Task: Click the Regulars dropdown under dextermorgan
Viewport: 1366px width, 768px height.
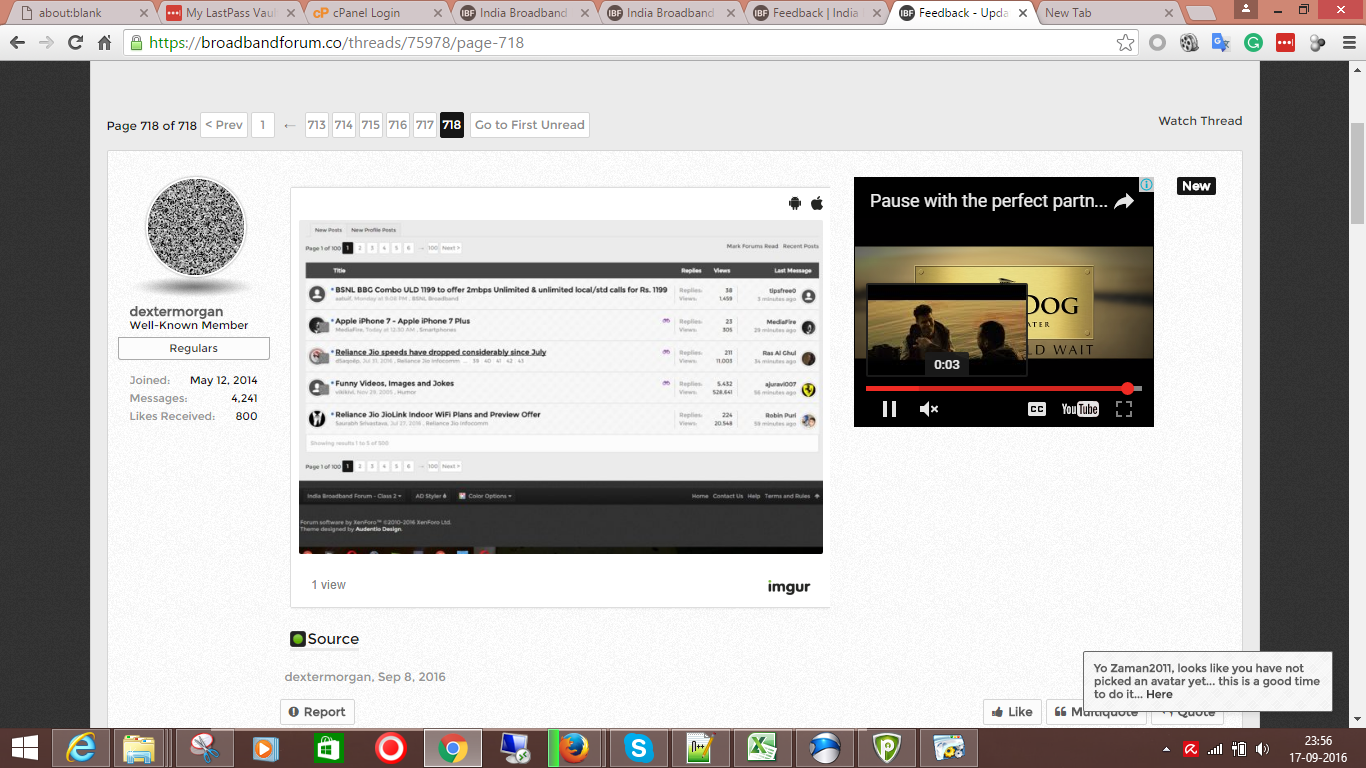Action: [194, 348]
